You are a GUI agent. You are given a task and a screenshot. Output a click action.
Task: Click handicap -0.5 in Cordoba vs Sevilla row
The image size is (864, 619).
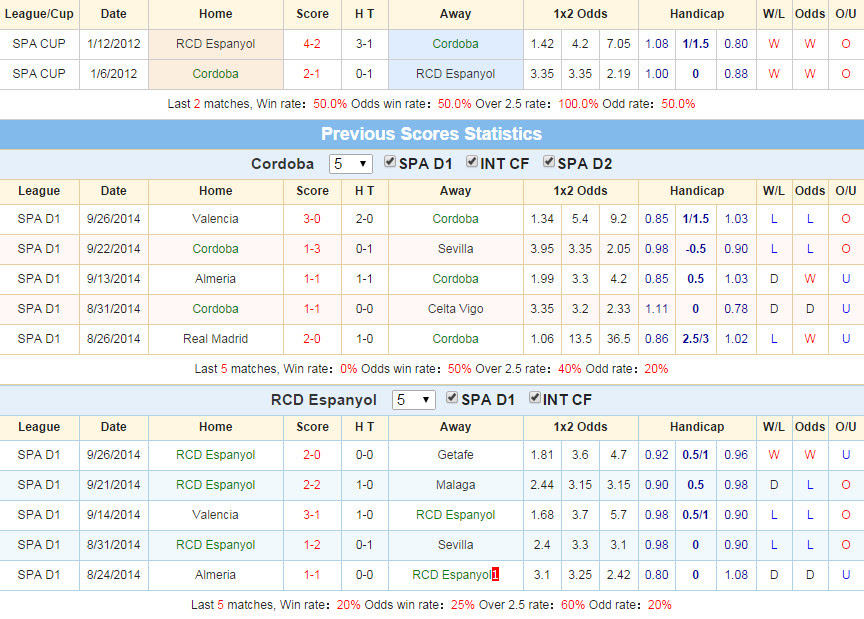point(695,249)
